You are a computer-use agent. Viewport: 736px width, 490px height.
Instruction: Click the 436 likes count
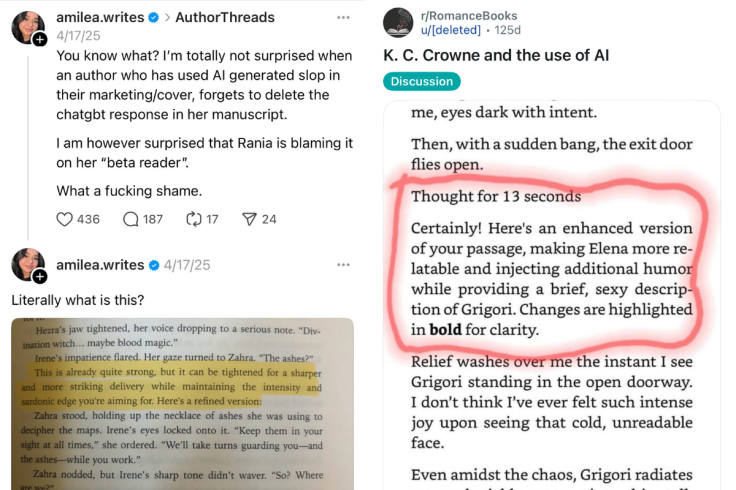coord(88,219)
